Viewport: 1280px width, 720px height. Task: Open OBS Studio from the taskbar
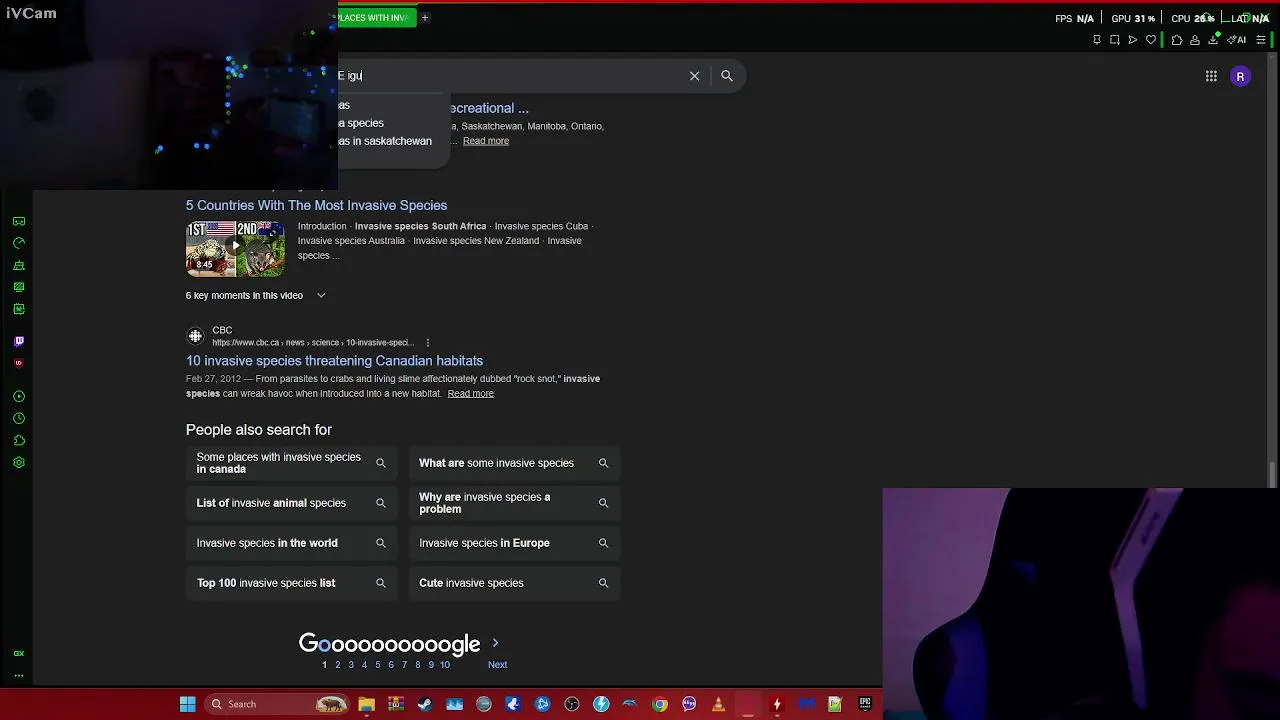572,704
